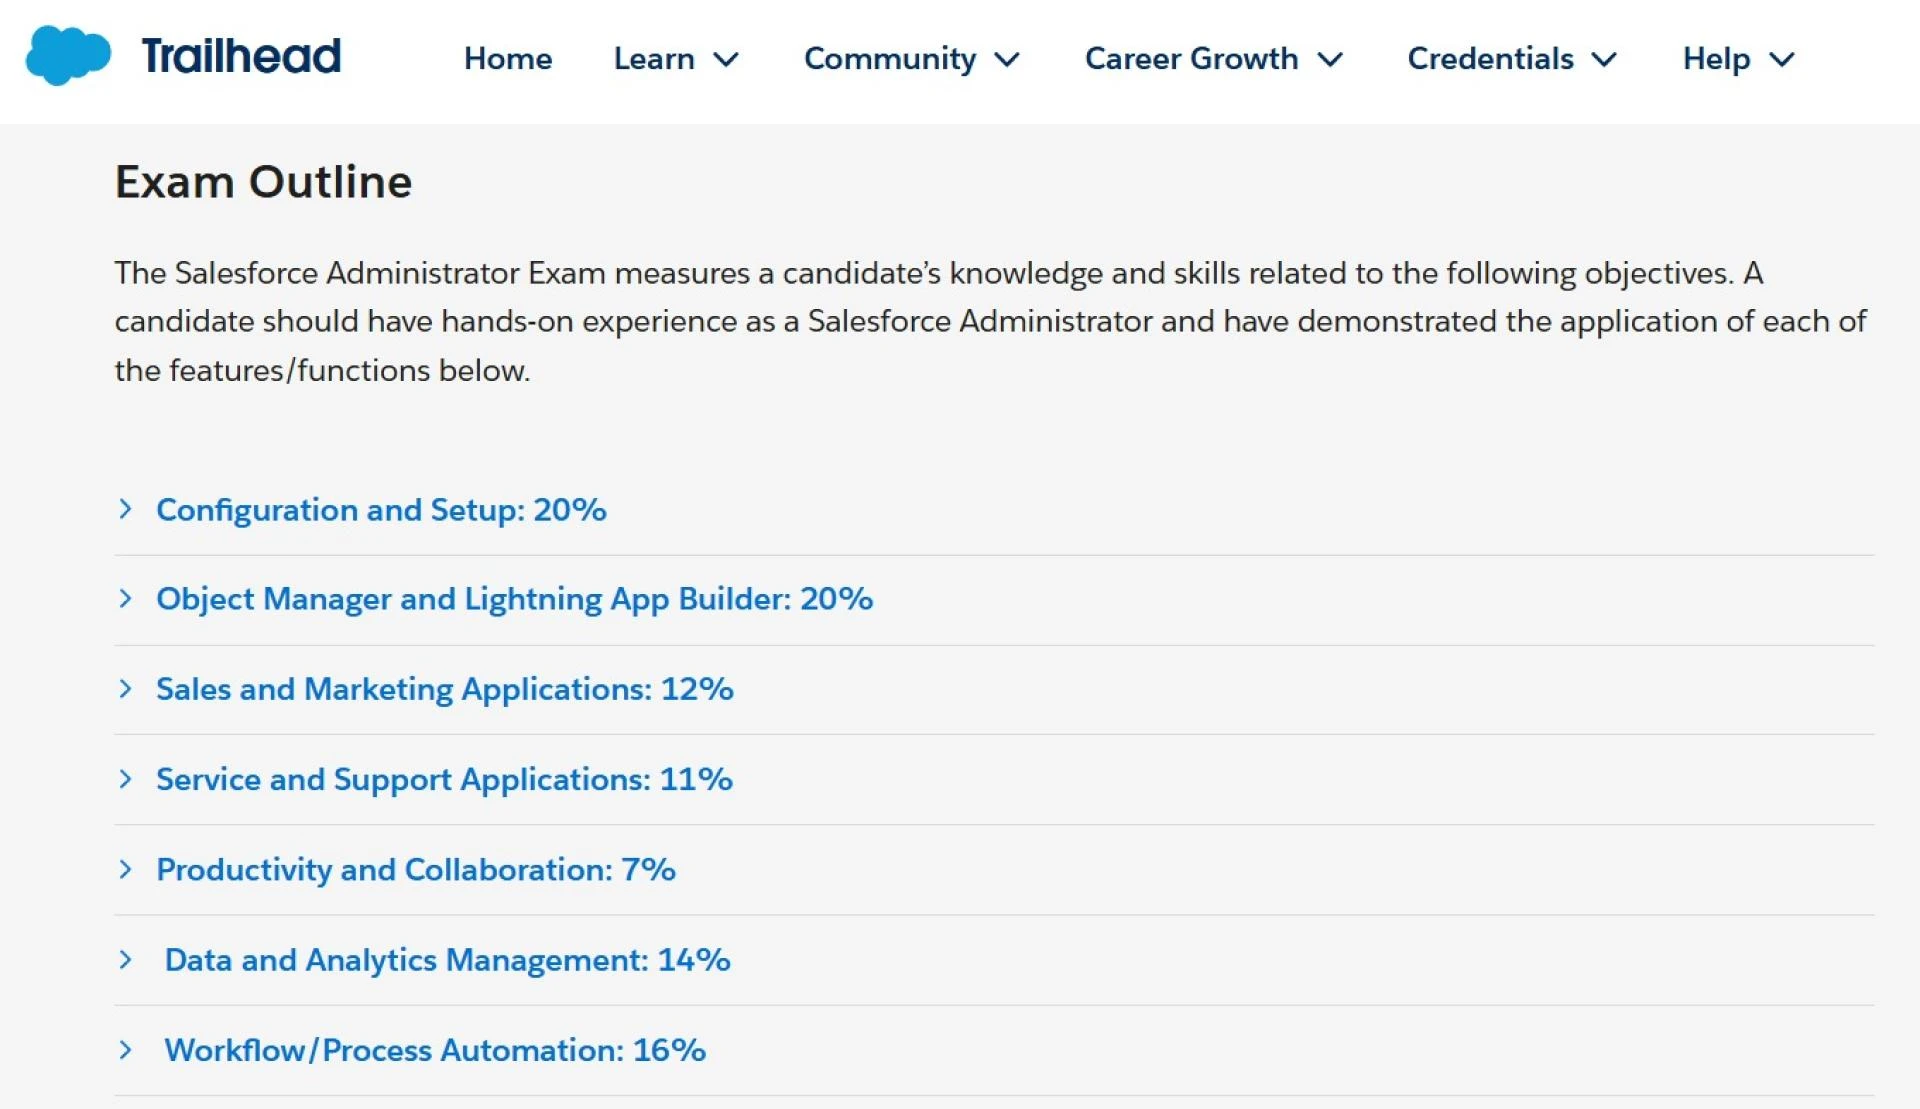The image size is (1920, 1109).
Task: Select Home in the navigation bar
Action: pyautogui.click(x=508, y=59)
